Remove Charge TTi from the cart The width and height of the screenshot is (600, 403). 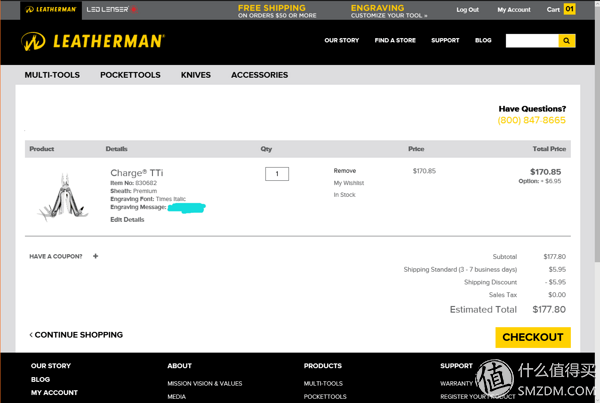[x=345, y=171]
